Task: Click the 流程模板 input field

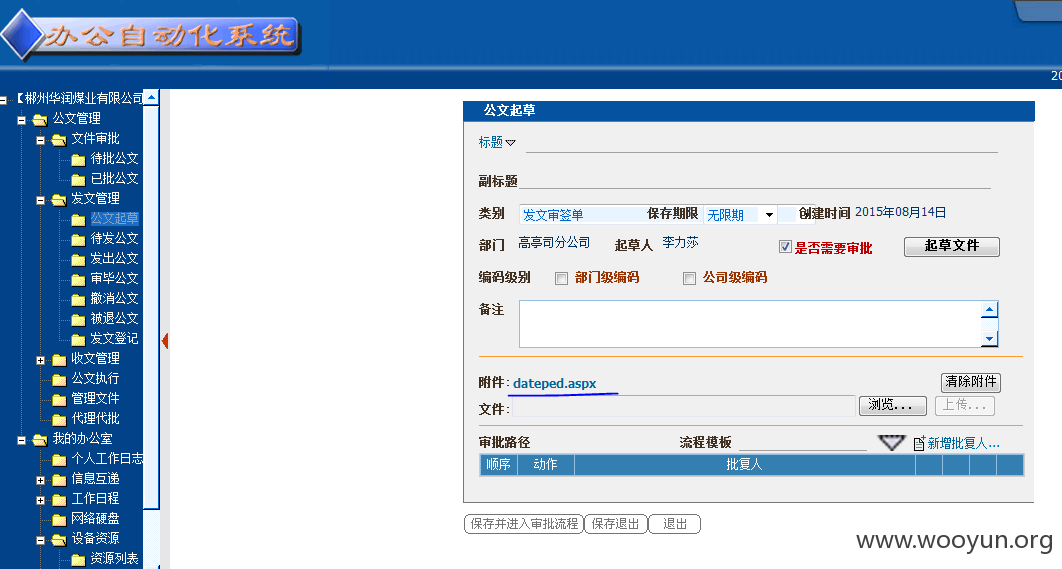Action: [x=803, y=442]
